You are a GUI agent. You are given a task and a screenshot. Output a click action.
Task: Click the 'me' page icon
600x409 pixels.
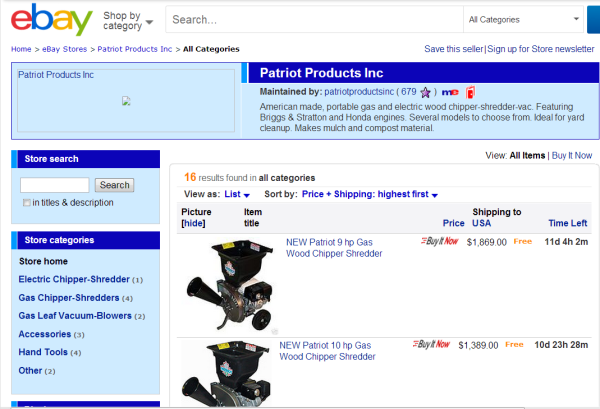click(450, 92)
